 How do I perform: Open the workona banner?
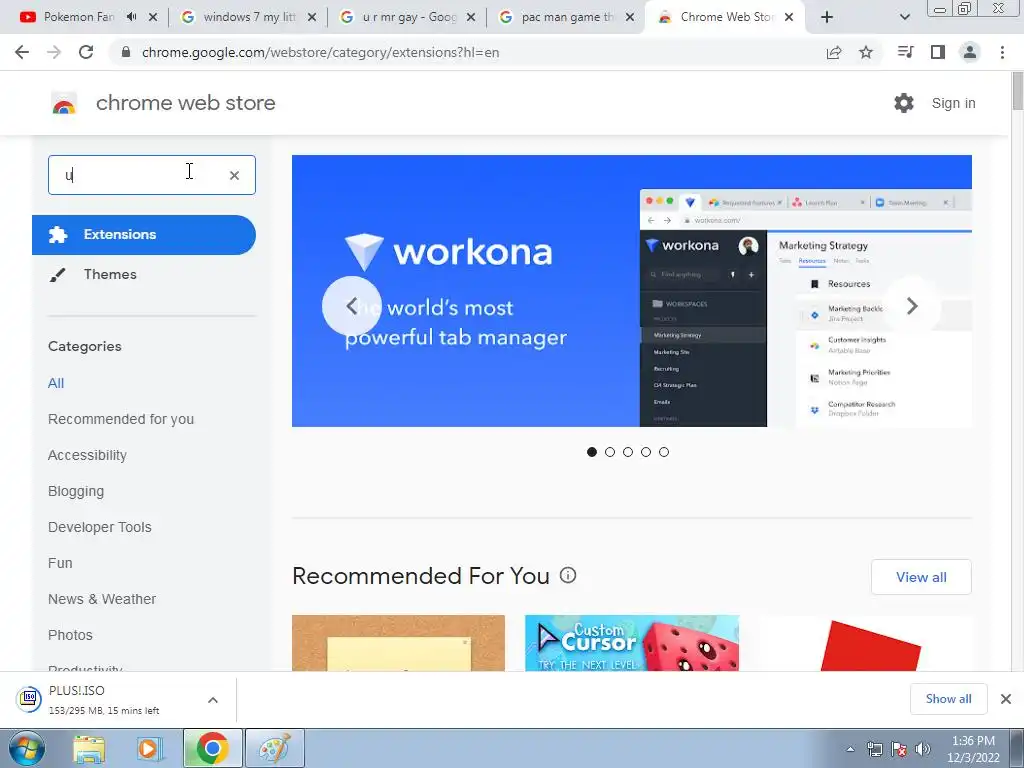coord(632,291)
